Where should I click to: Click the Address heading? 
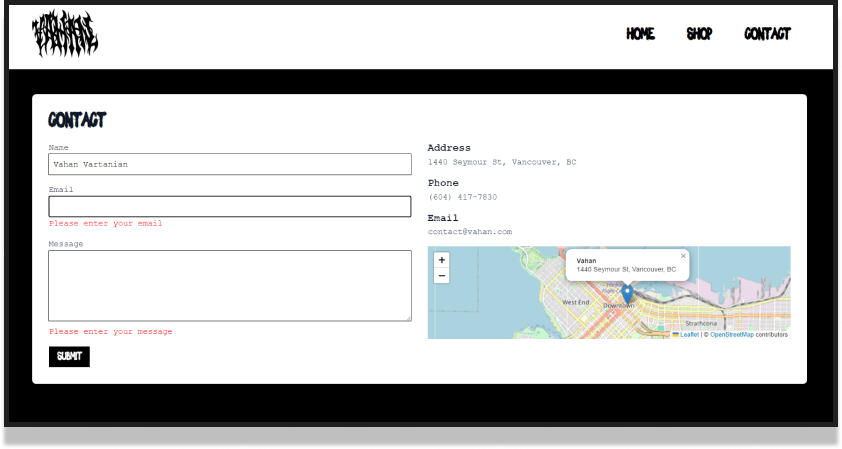[449, 148]
